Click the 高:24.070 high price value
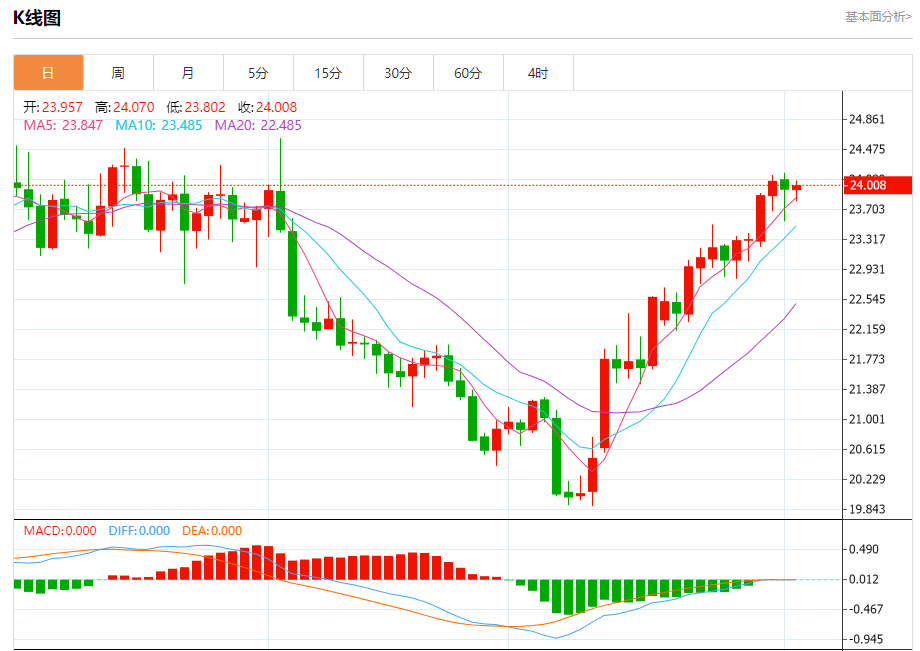The image size is (920, 651). click(124, 107)
